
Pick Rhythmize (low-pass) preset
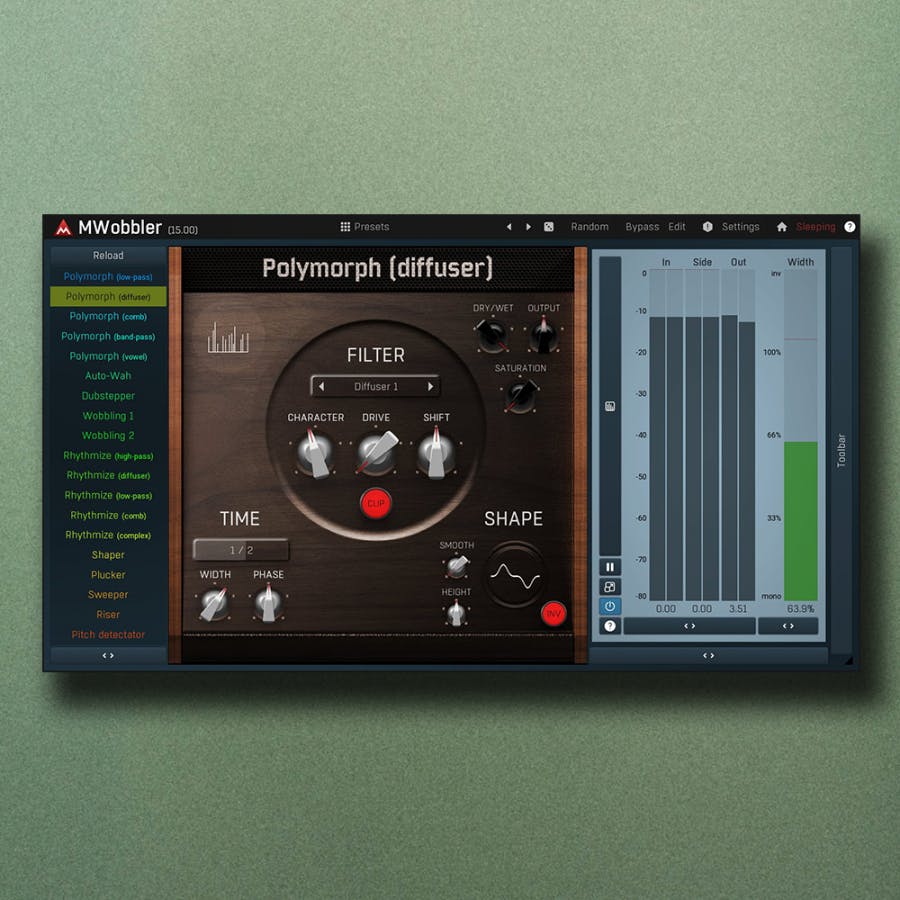108,495
